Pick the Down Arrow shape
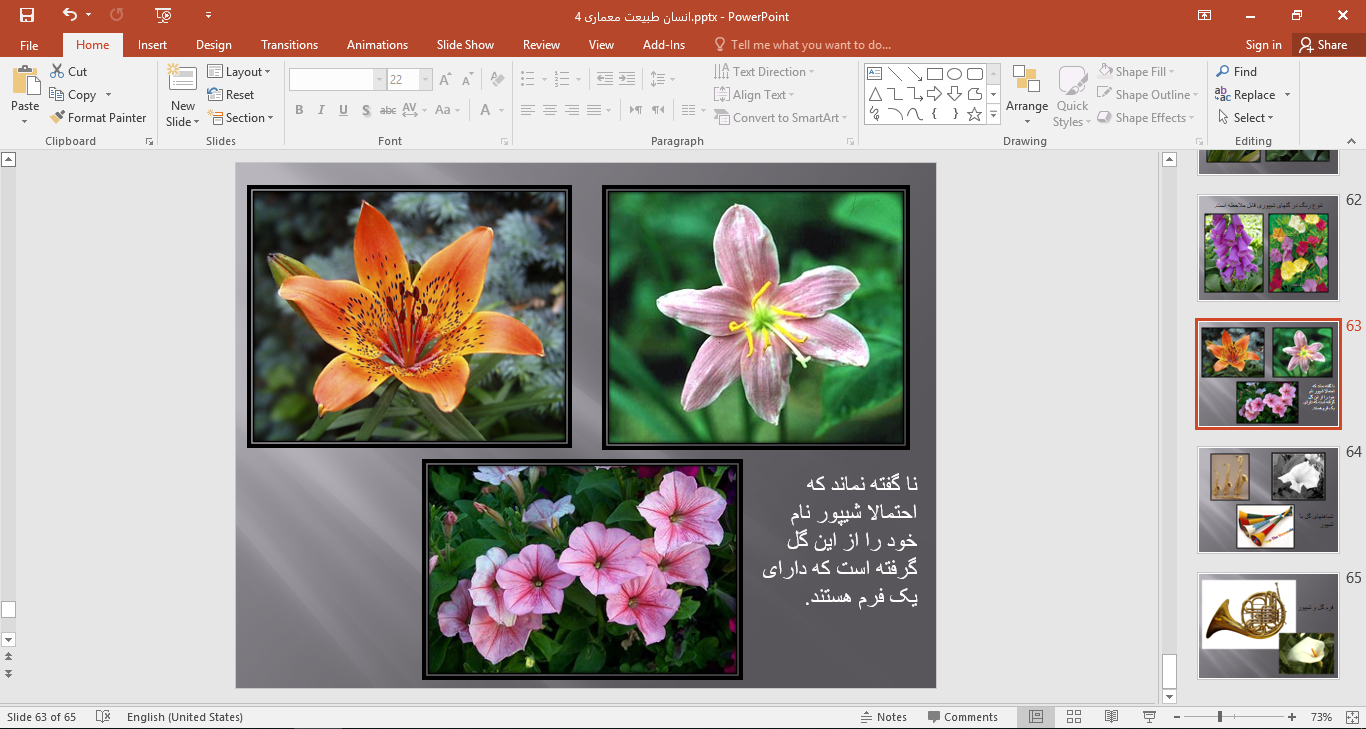 point(954,94)
